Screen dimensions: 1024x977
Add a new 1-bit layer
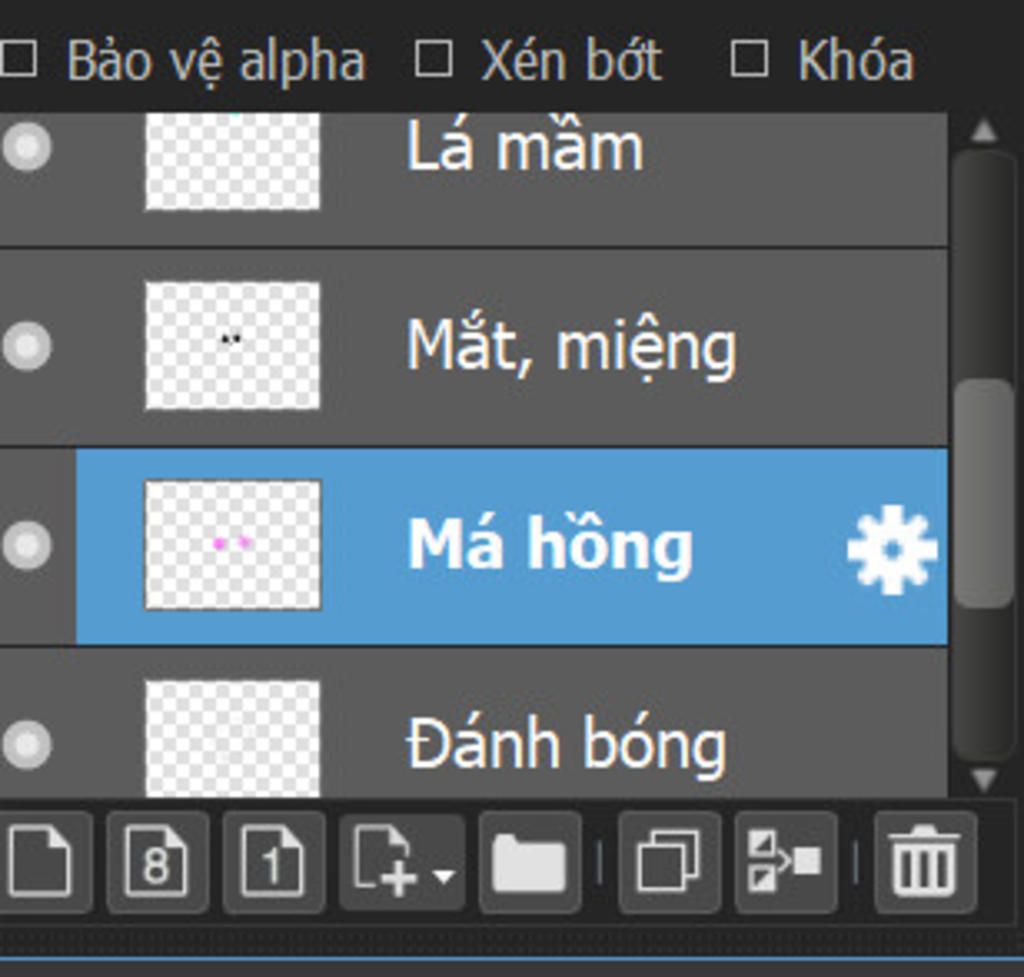pos(273,861)
